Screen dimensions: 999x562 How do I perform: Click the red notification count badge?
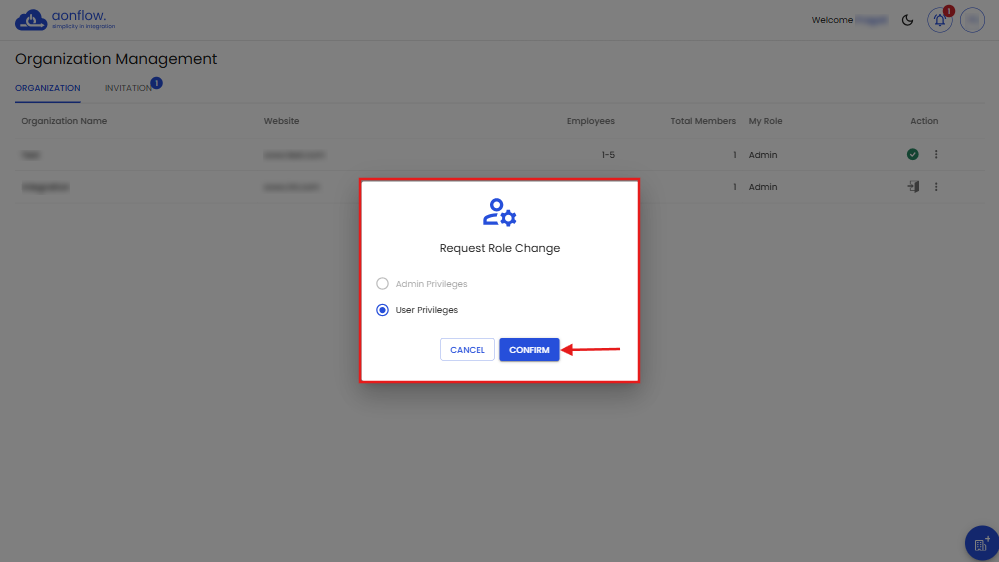(948, 11)
